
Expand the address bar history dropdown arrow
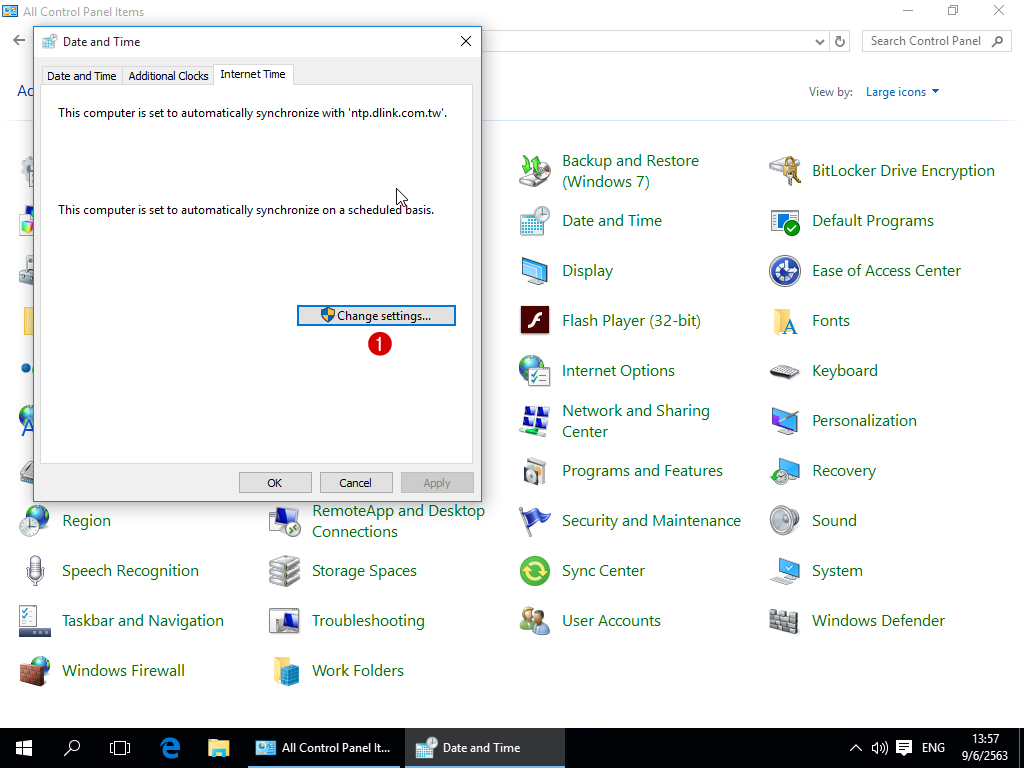(820, 41)
